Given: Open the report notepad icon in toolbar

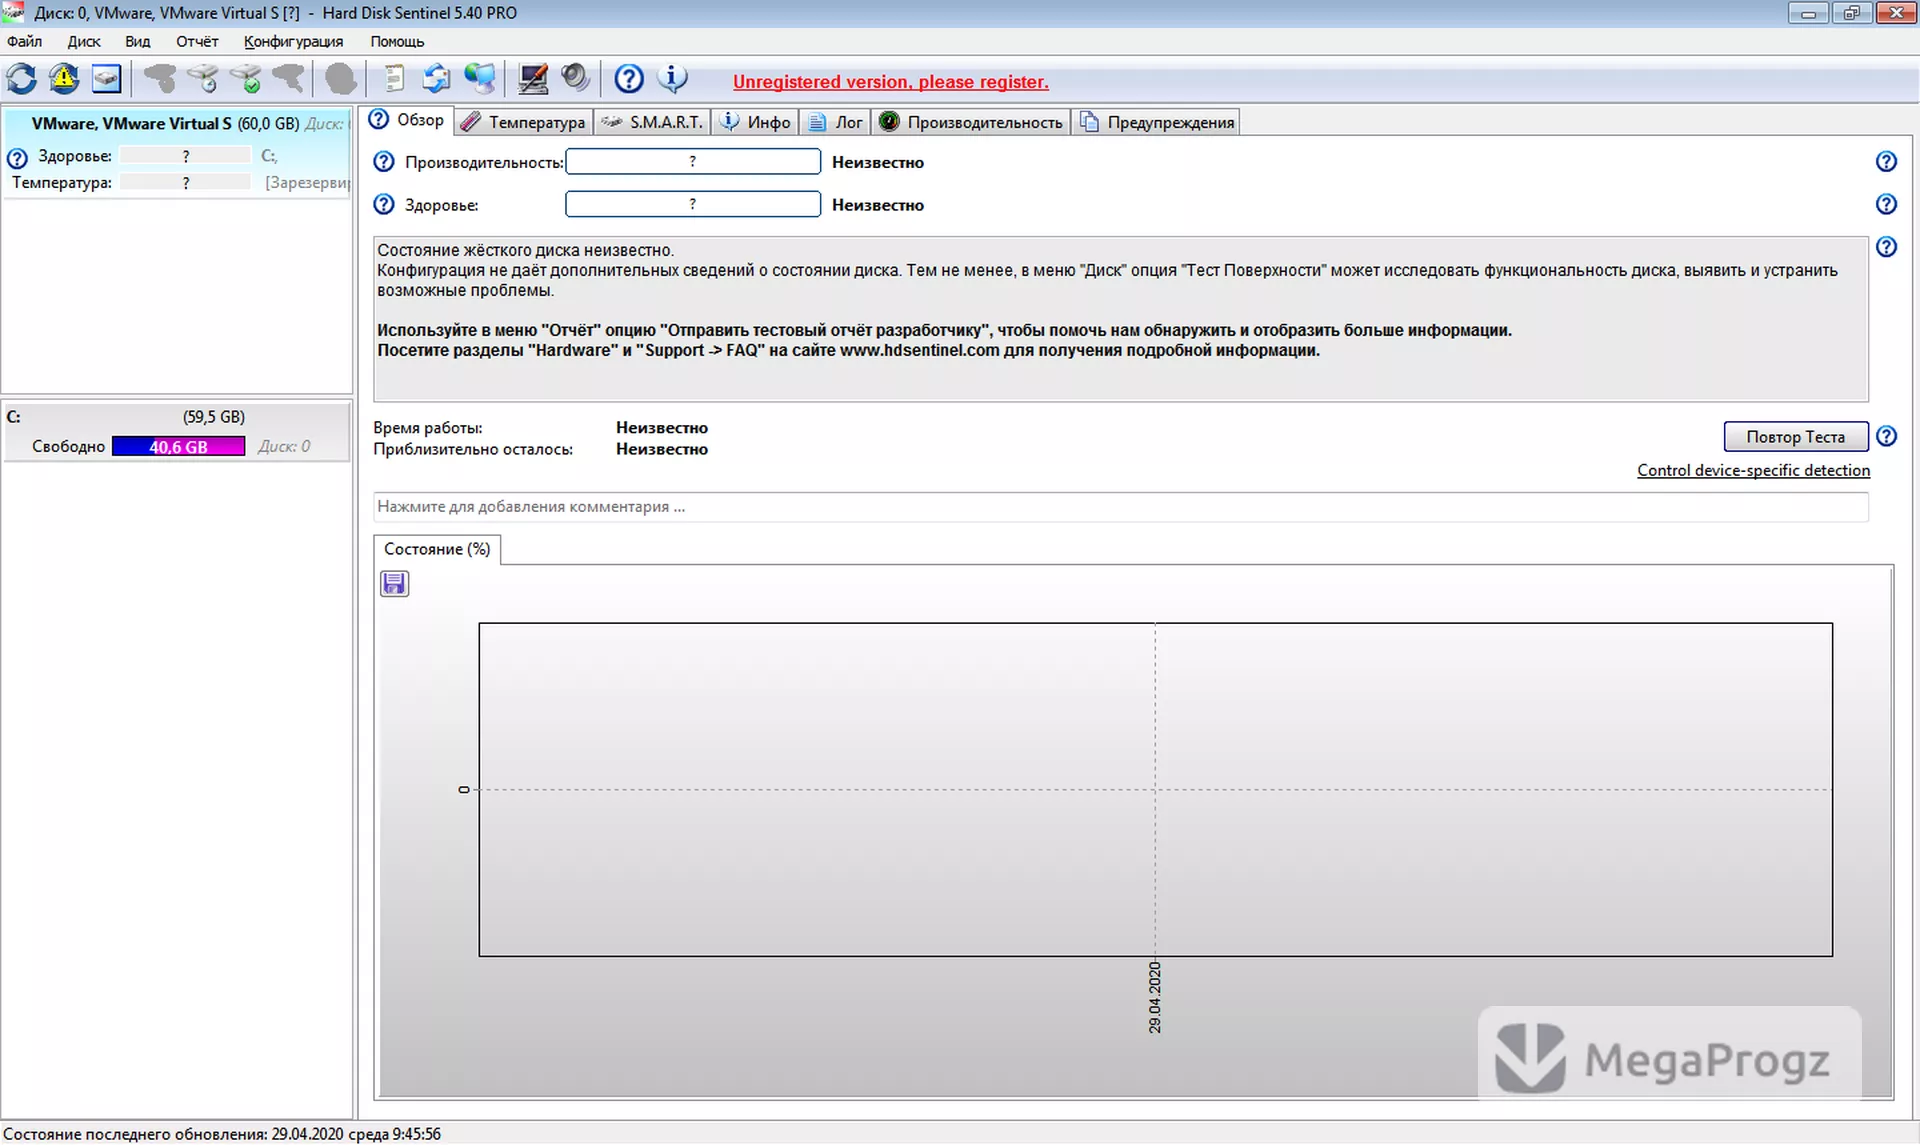Looking at the screenshot, I should pos(394,78).
